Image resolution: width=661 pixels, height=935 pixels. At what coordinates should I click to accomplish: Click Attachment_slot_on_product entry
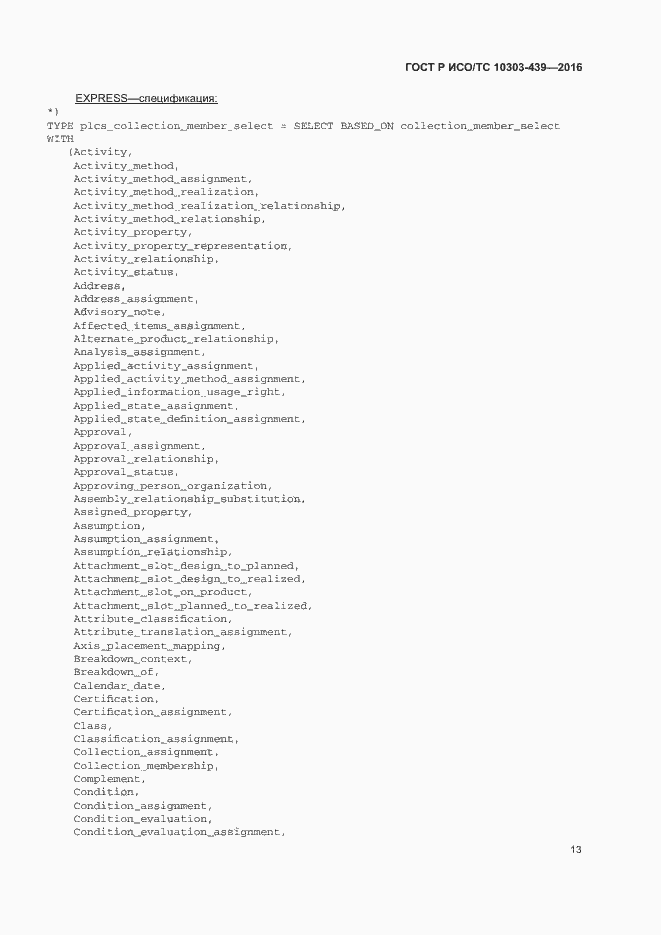coord(163,593)
